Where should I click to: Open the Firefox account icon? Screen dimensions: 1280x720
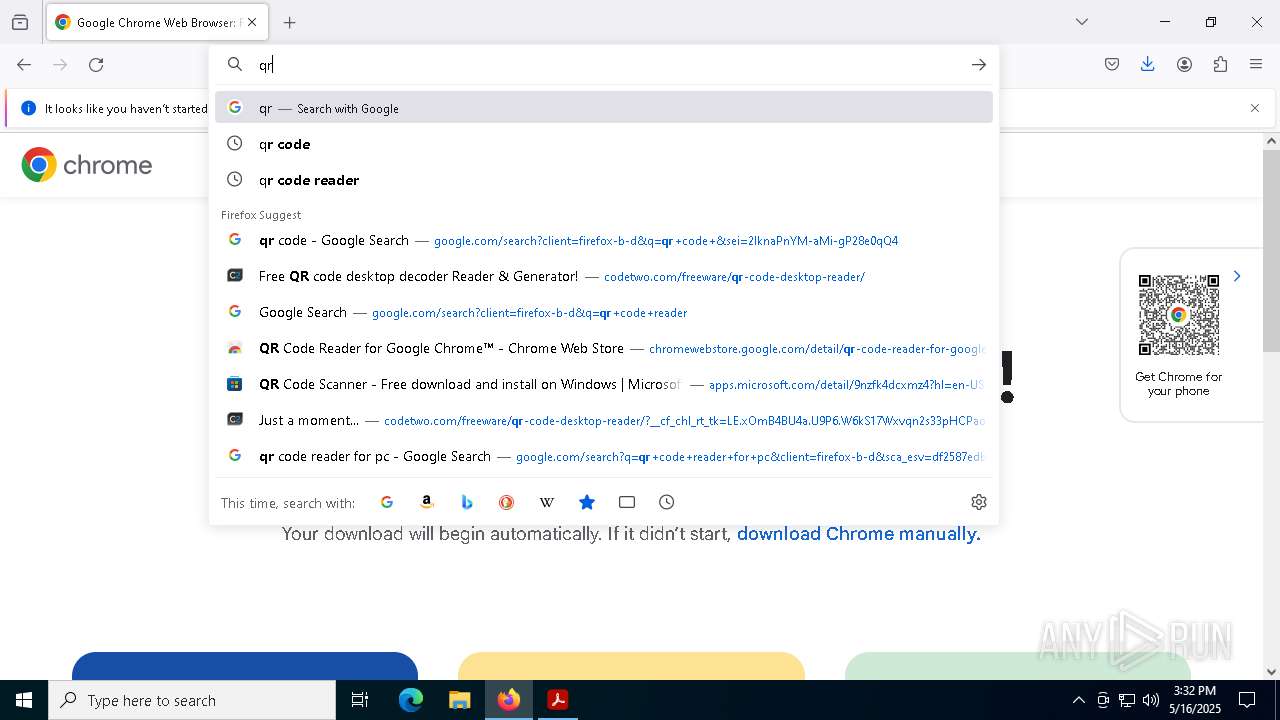tap(1184, 65)
